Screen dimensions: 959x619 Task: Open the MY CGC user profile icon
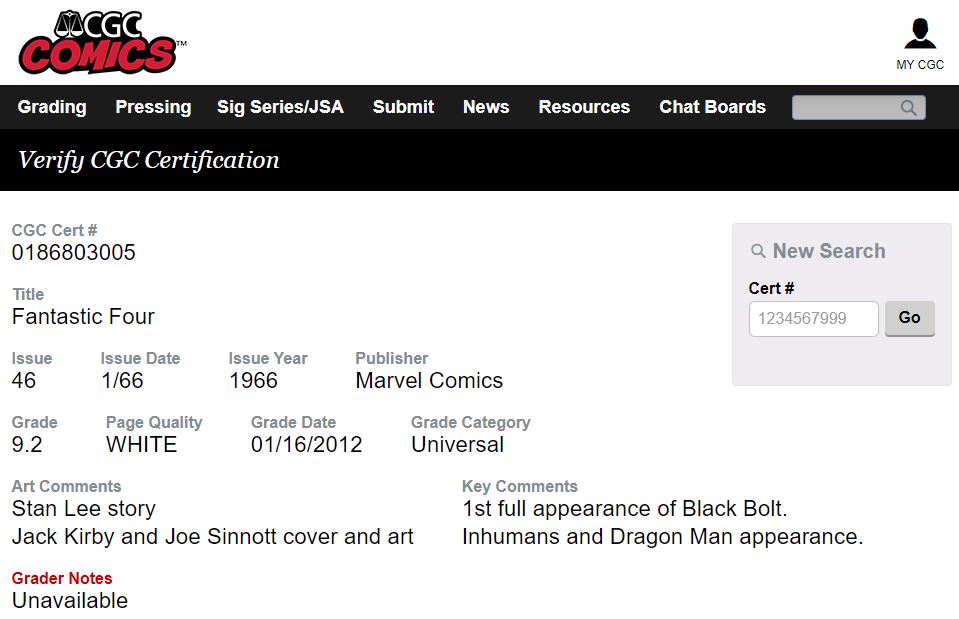pos(920,34)
